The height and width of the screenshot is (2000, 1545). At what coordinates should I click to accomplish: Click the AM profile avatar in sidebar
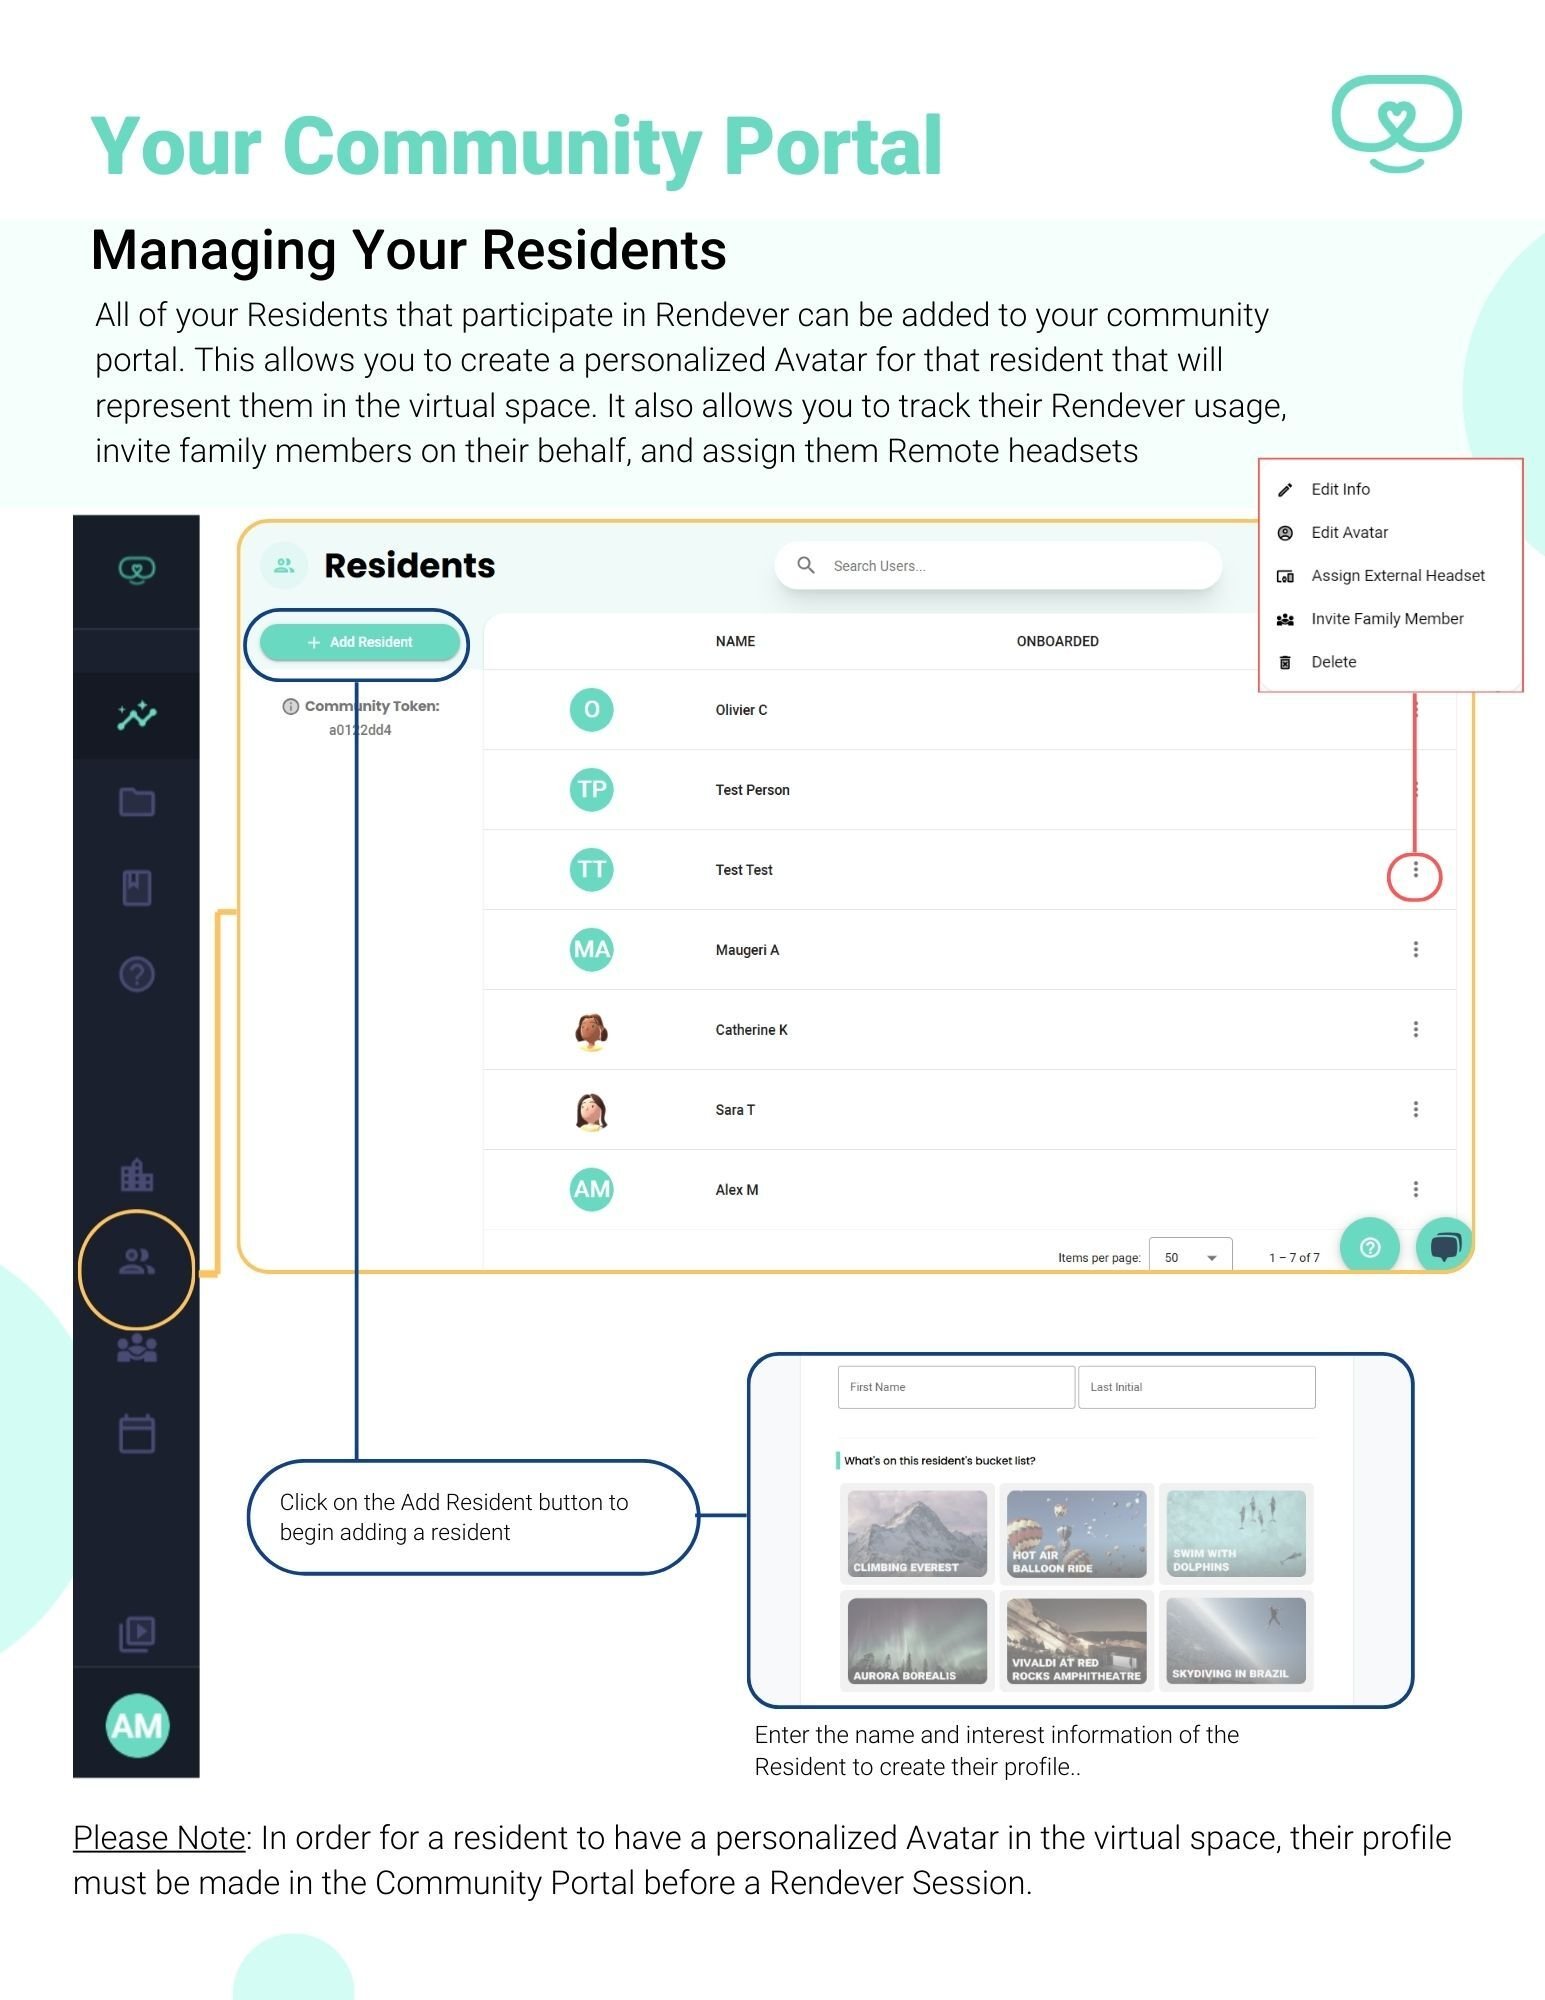(137, 1725)
